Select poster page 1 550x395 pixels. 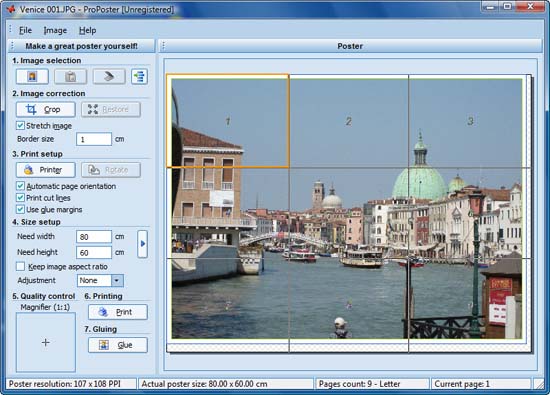pyautogui.click(x=228, y=121)
